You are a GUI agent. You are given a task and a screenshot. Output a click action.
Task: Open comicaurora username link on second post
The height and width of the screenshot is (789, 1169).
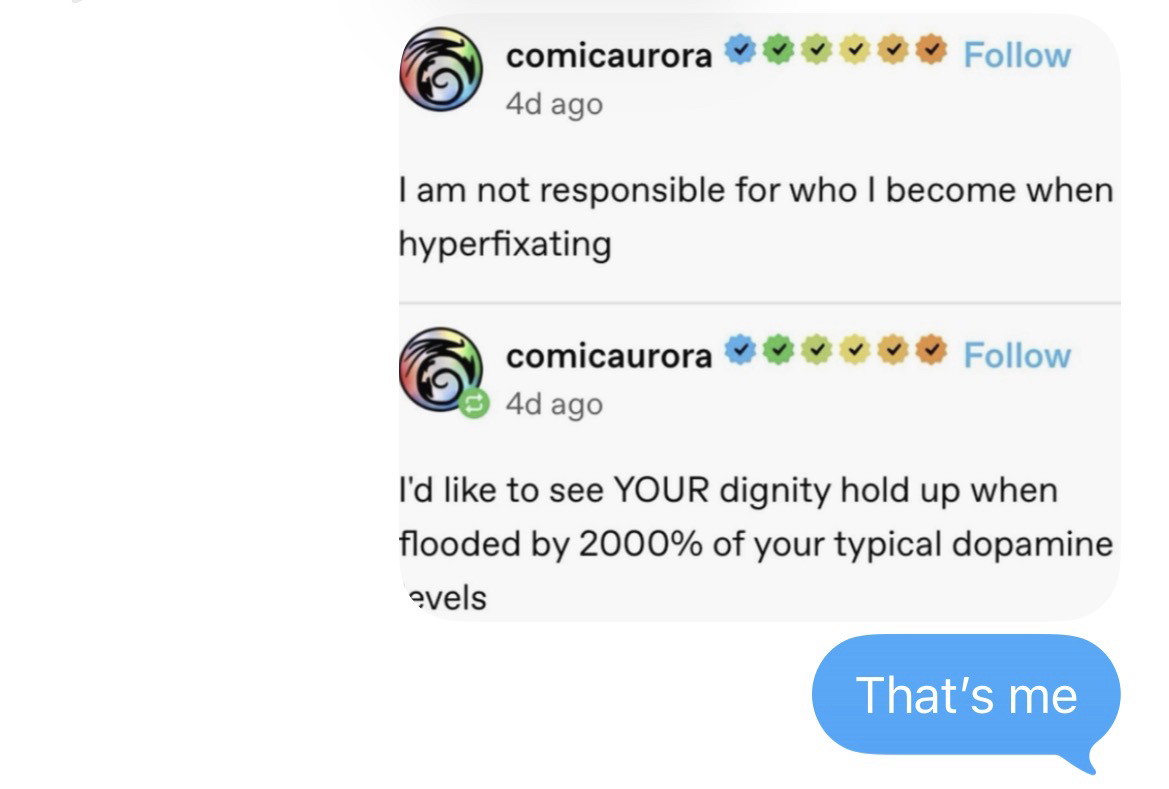(x=609, y=356)
